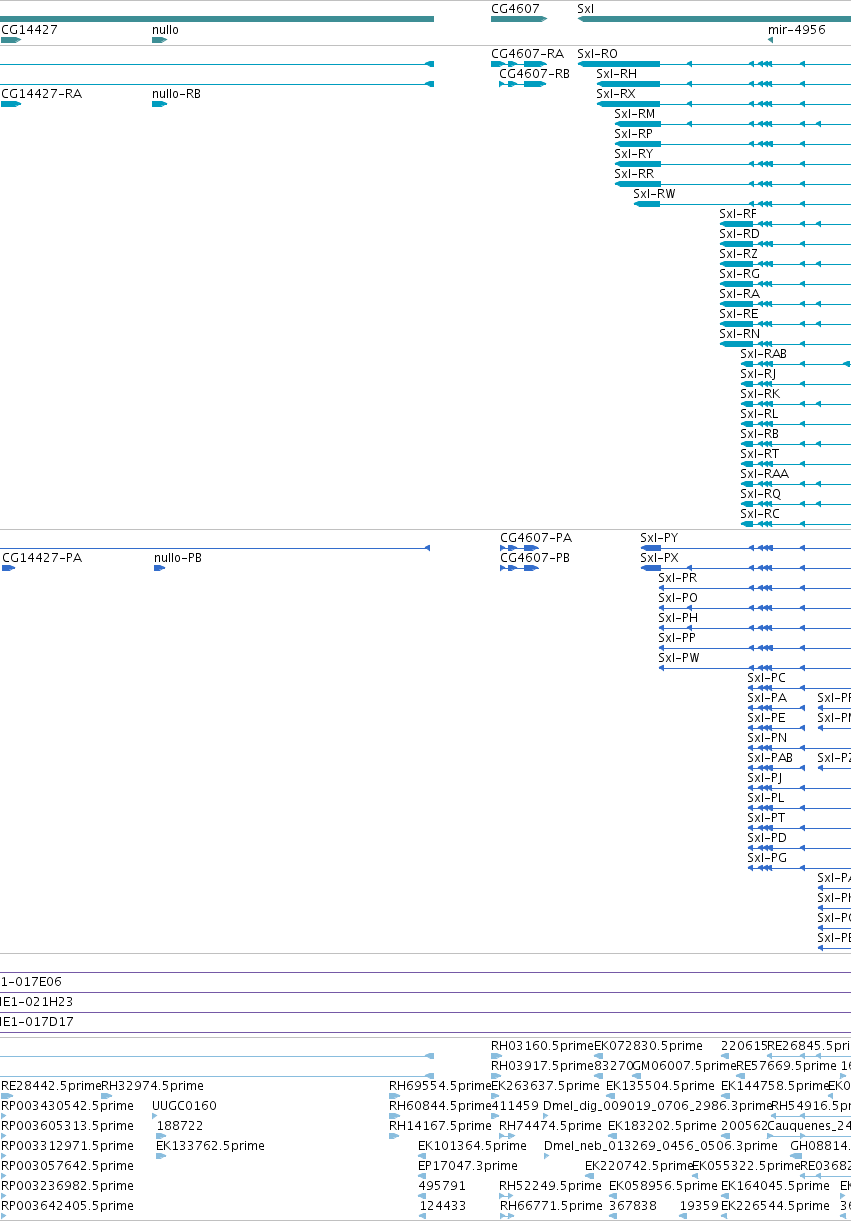This screenshot has height=1221, width=851.
Task: Click the IE1-021H23 insertion track label
Action: pyautogui.click(x=37, y=1002)
